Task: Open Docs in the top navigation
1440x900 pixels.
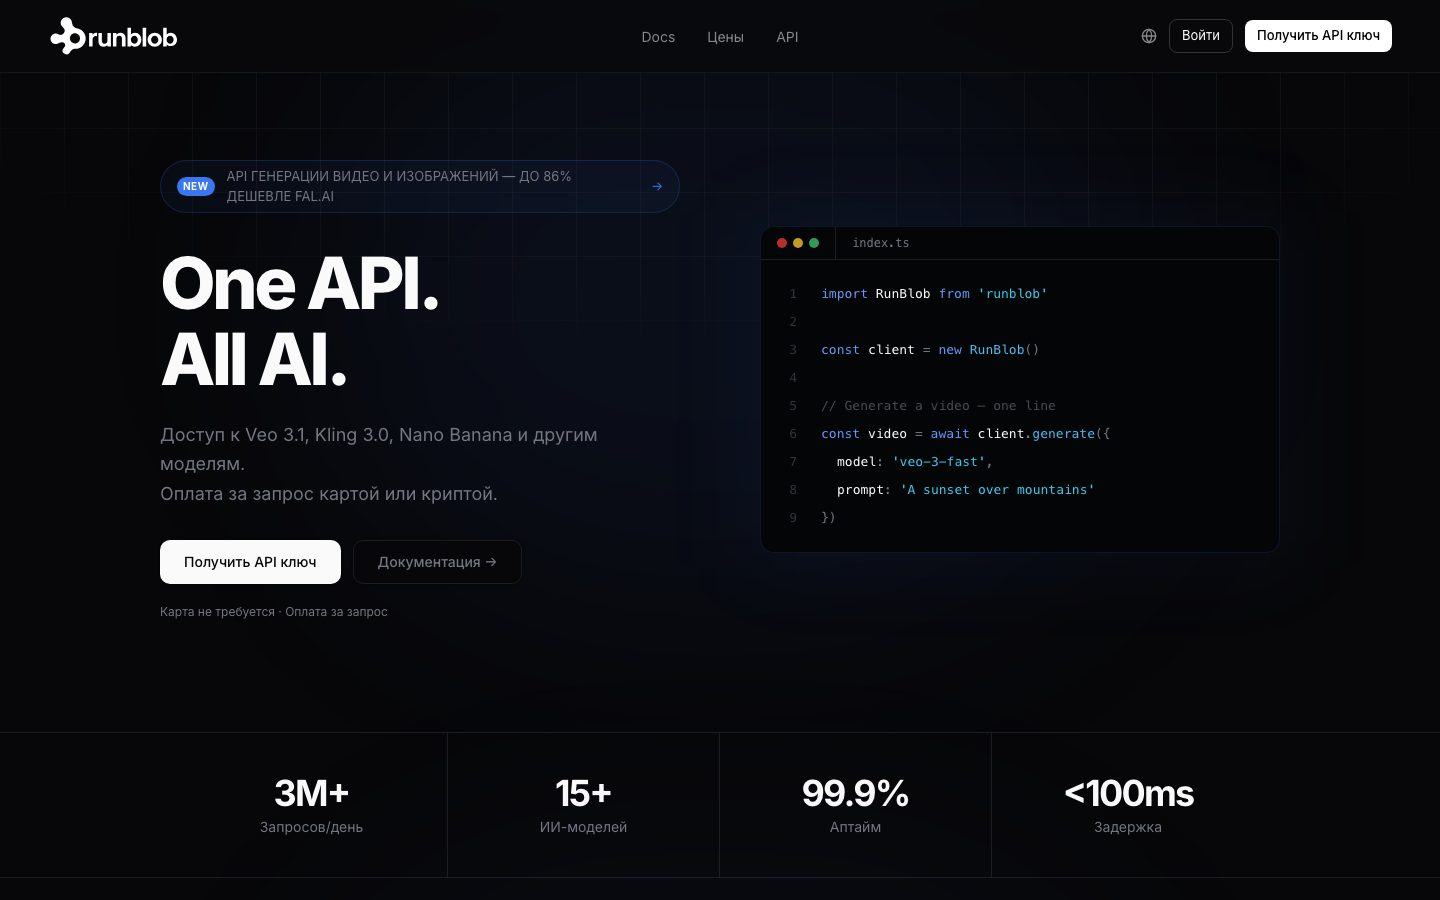Action: pos(658,37)
